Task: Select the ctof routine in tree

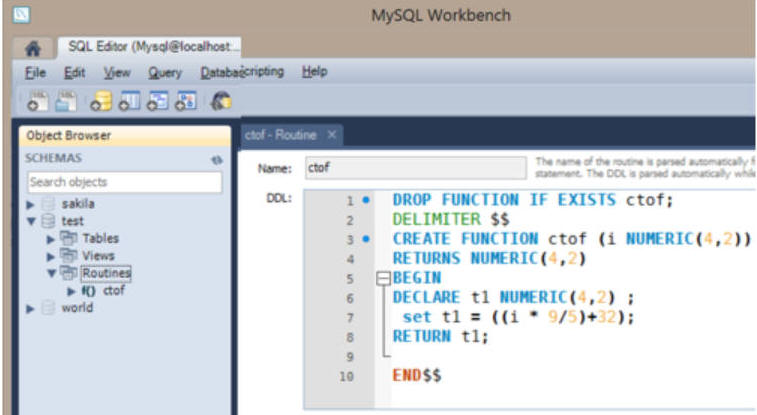Action: coord(114,290)
